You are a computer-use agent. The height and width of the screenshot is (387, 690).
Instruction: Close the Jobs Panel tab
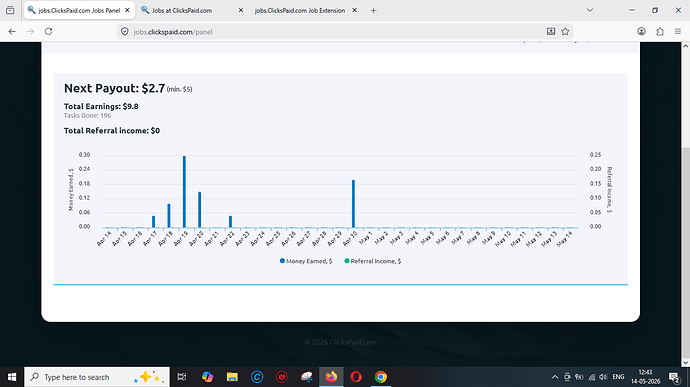127,10
